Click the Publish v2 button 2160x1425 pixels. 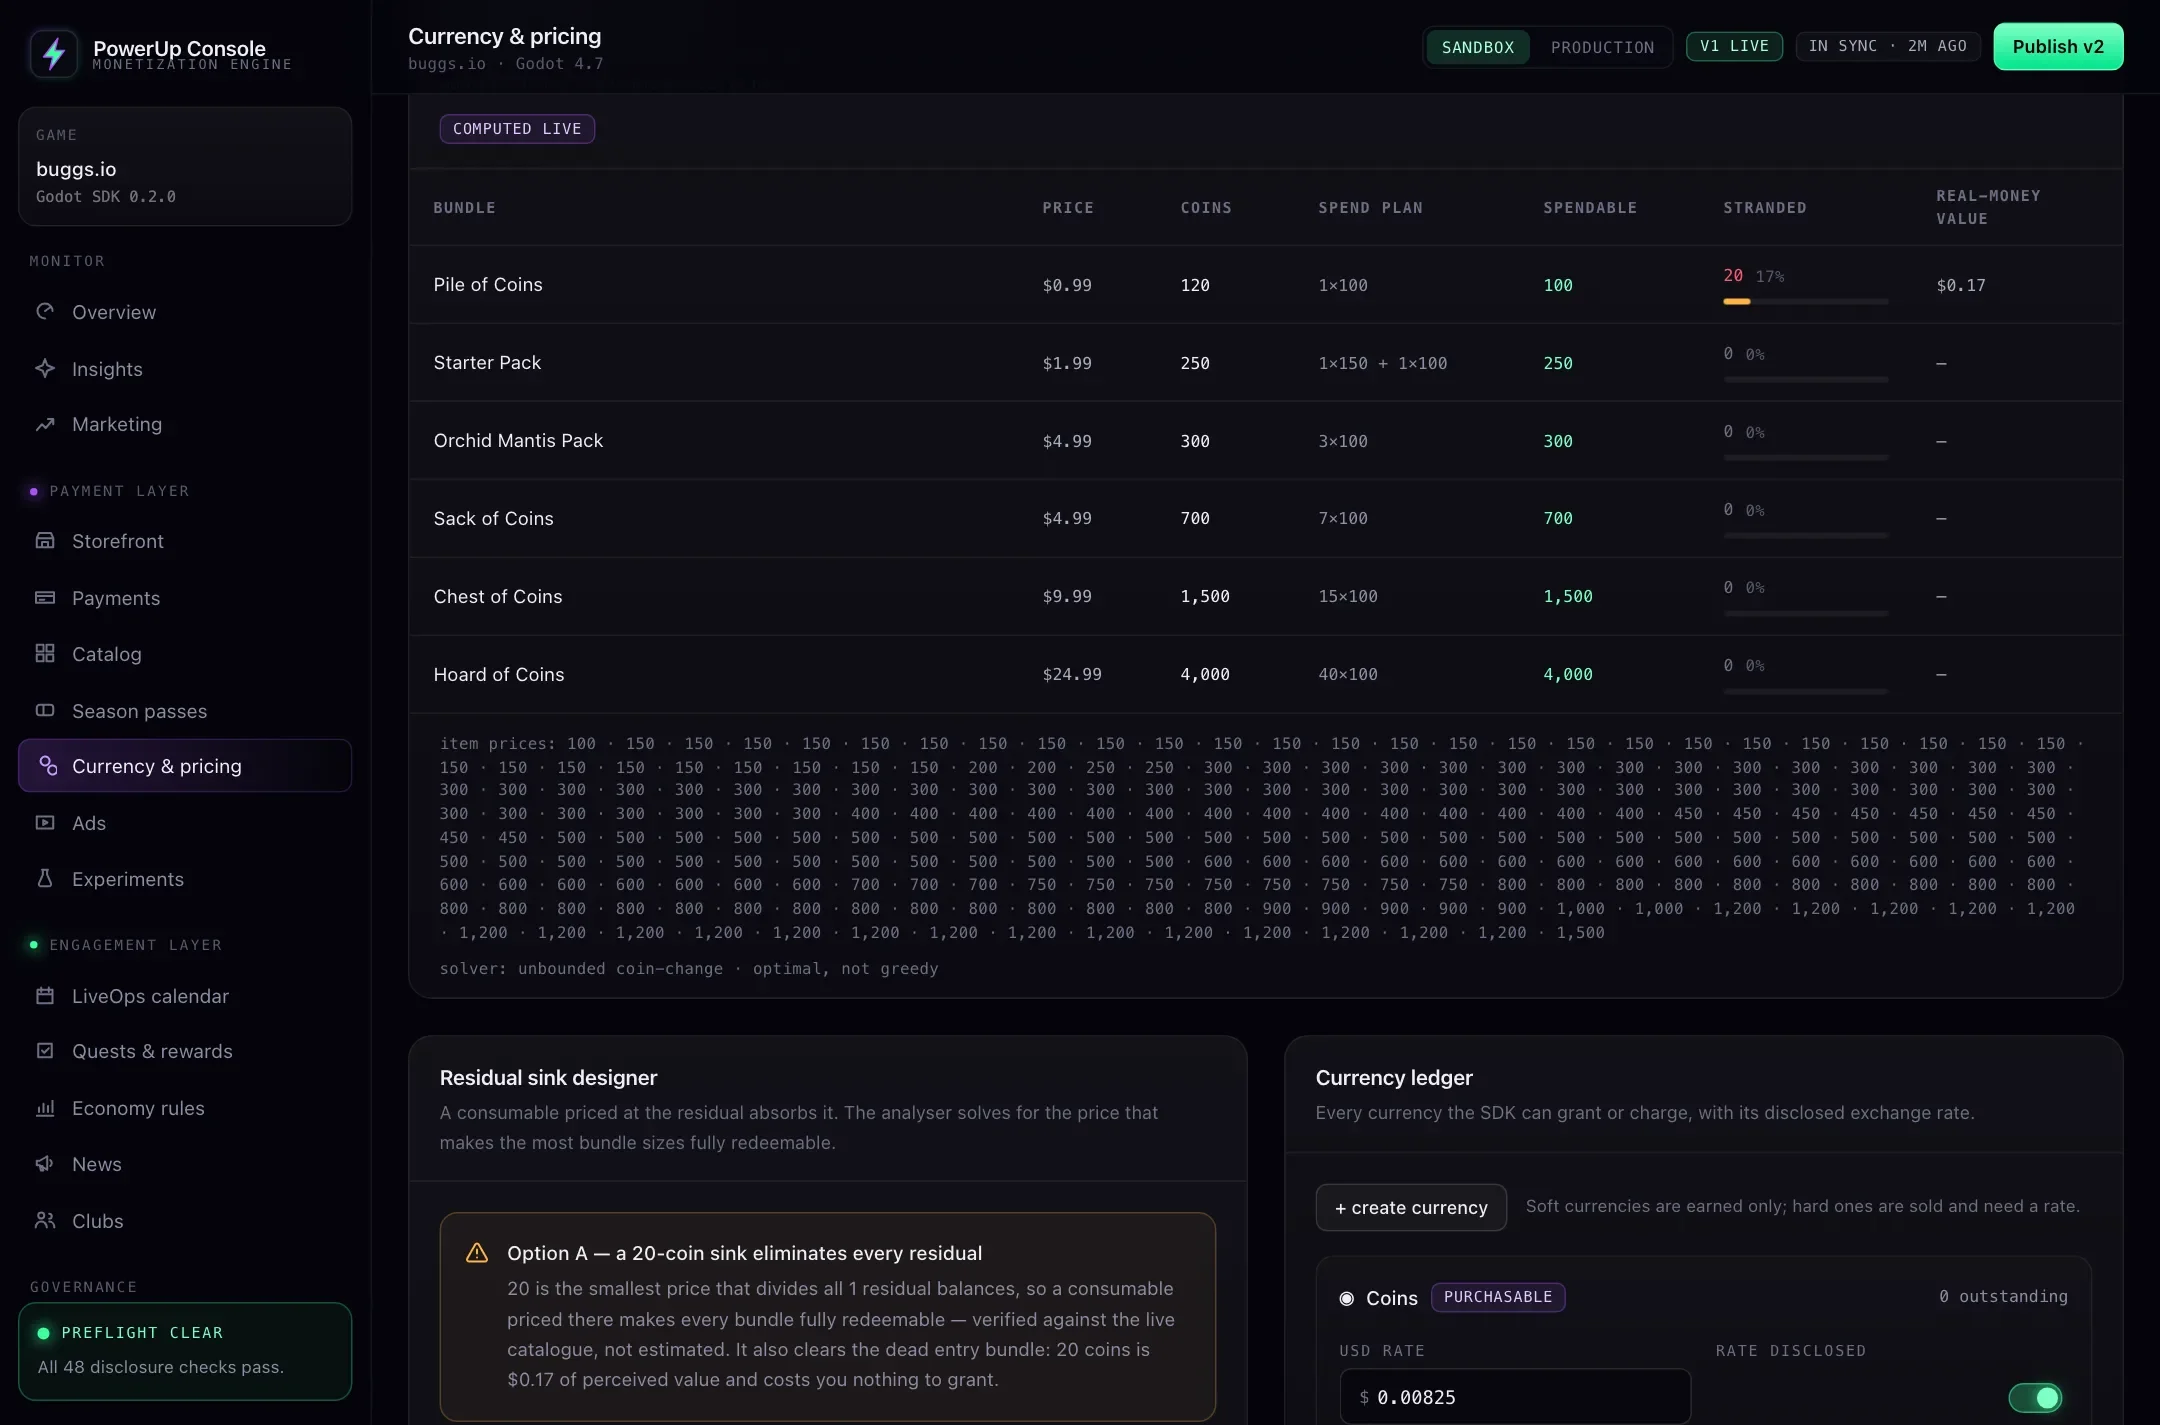tap(2058, 47)
